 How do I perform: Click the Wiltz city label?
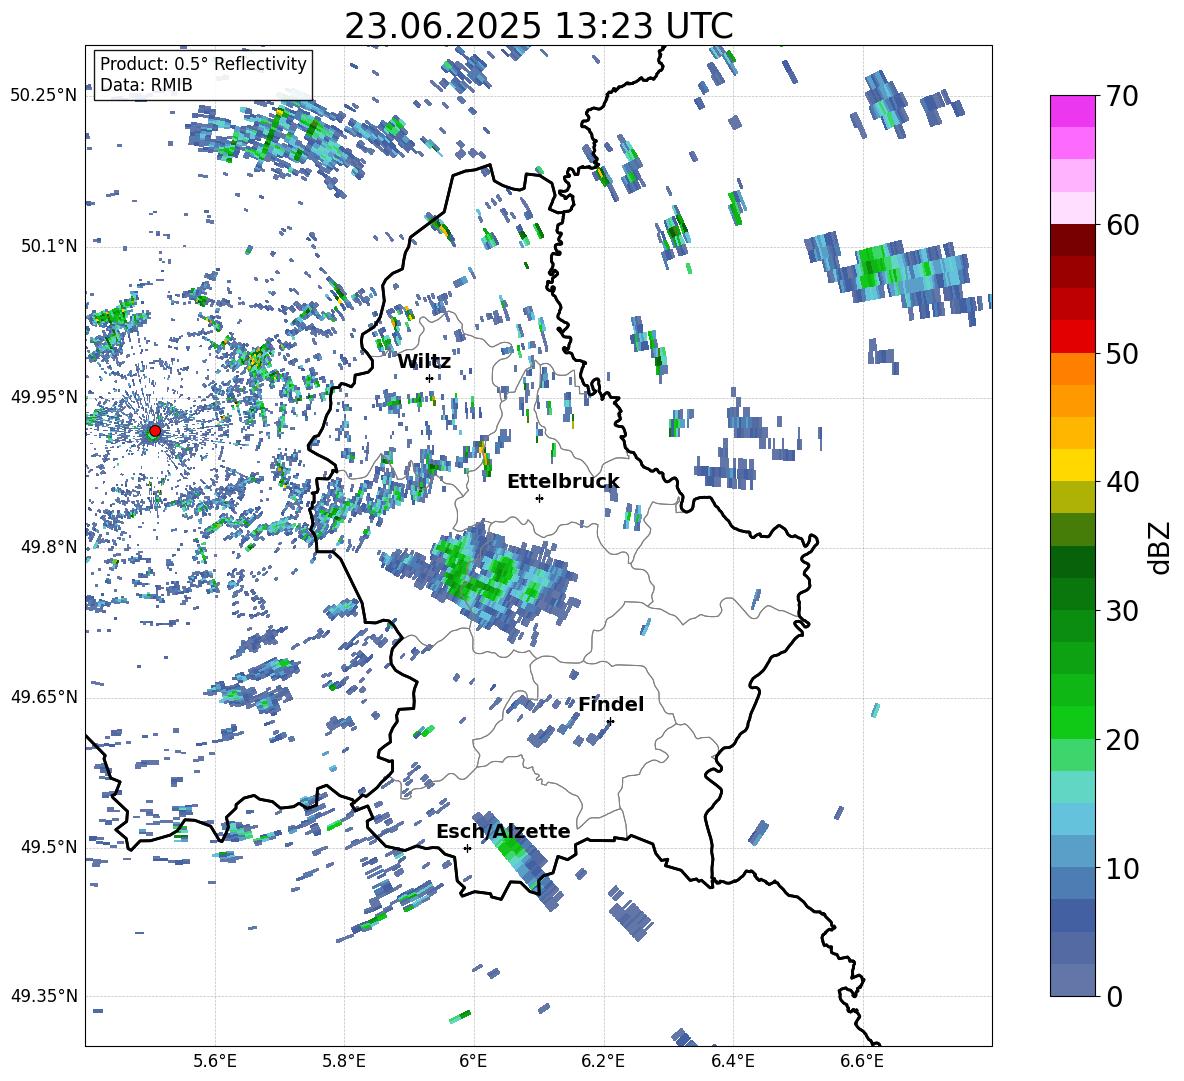click(424, 361)
